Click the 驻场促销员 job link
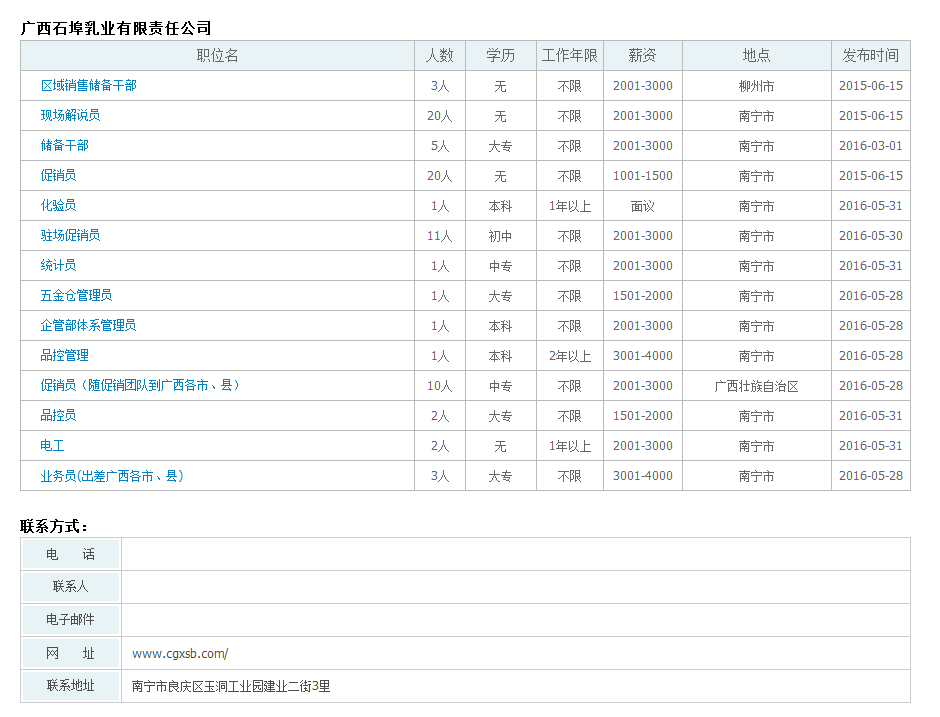The image size is (940, 717). [70, 236]
